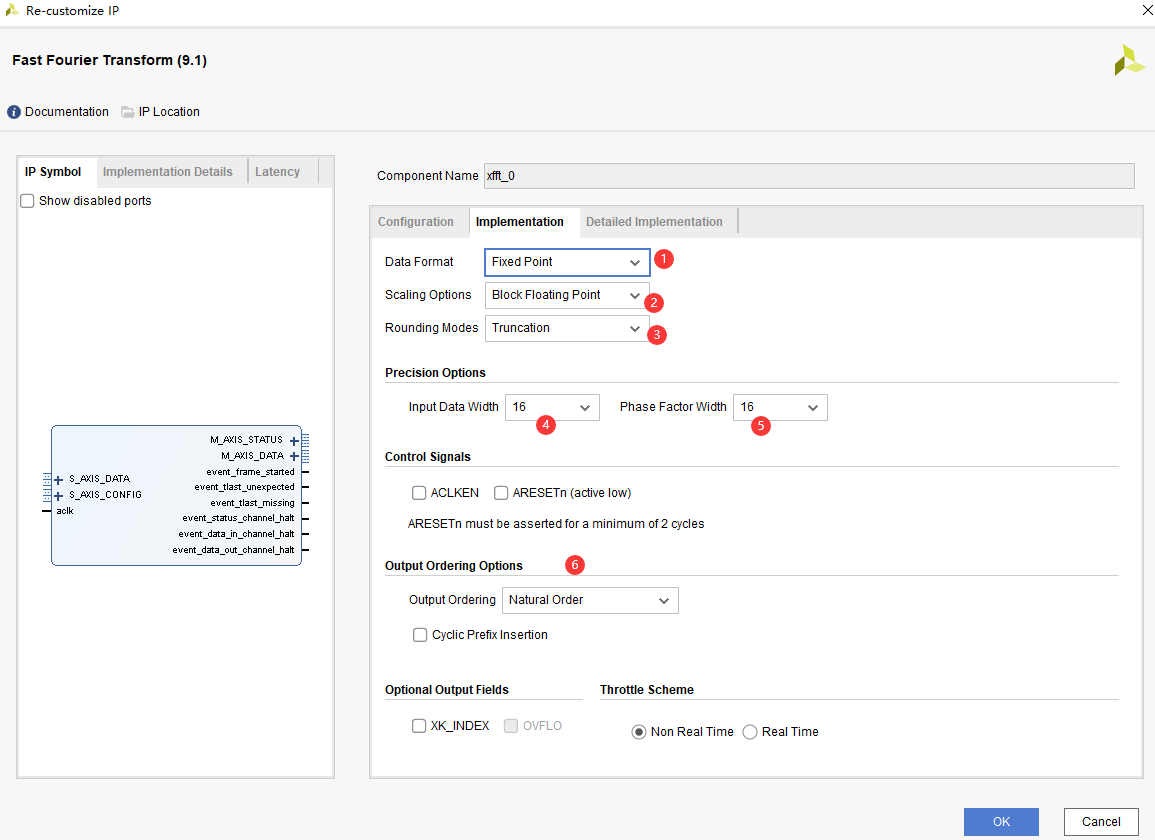Open the Data Format dropdown

pos(567,262)
